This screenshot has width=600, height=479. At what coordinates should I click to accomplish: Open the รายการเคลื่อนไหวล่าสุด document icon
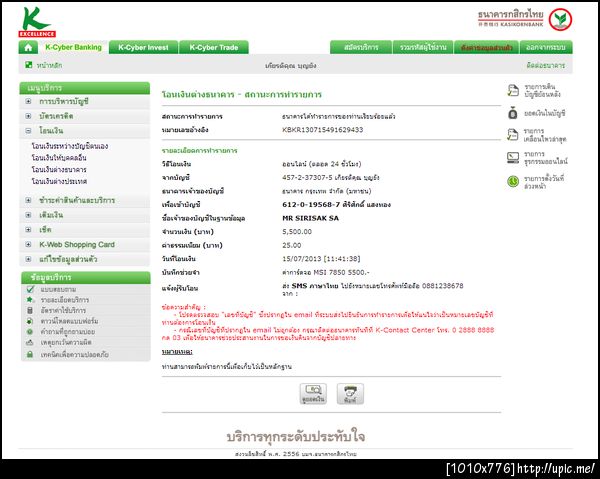pos(513,135)
